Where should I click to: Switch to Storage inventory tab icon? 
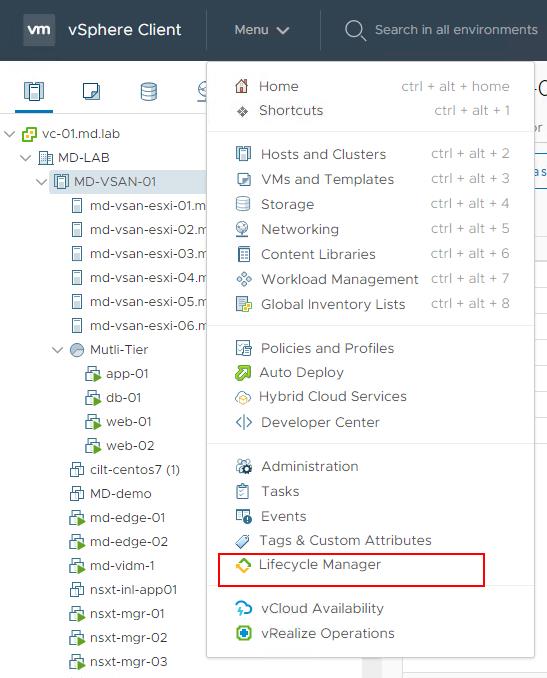click(149, 92)
